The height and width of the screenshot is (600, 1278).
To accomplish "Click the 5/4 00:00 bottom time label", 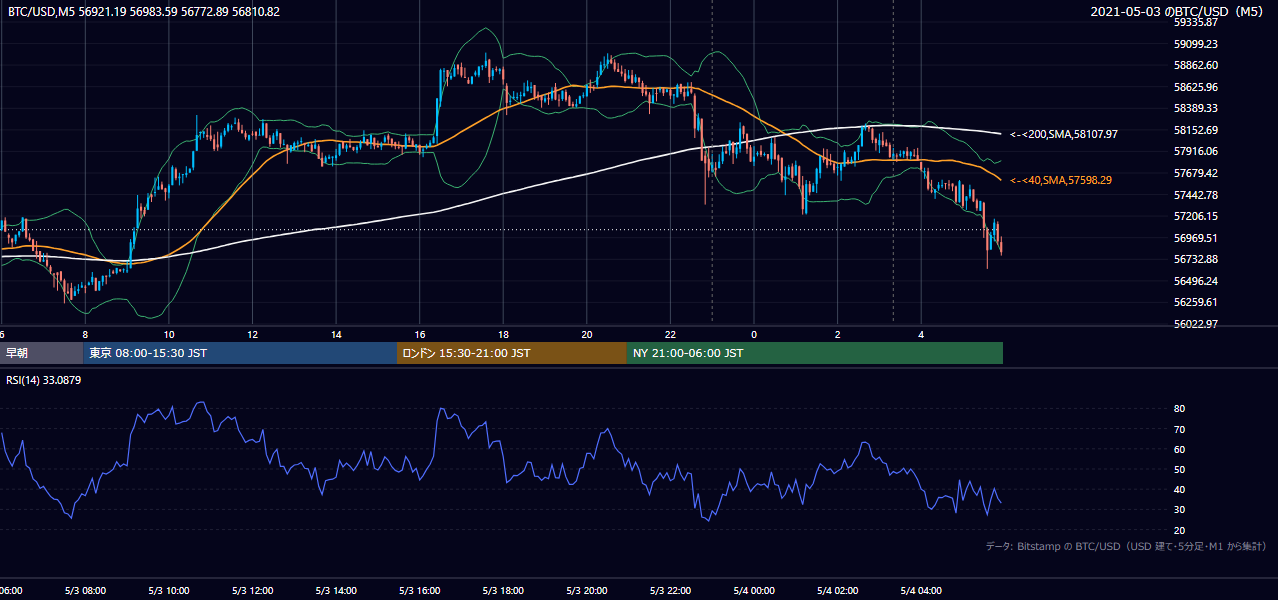I will pyautogui.click(x=753, y=591).
